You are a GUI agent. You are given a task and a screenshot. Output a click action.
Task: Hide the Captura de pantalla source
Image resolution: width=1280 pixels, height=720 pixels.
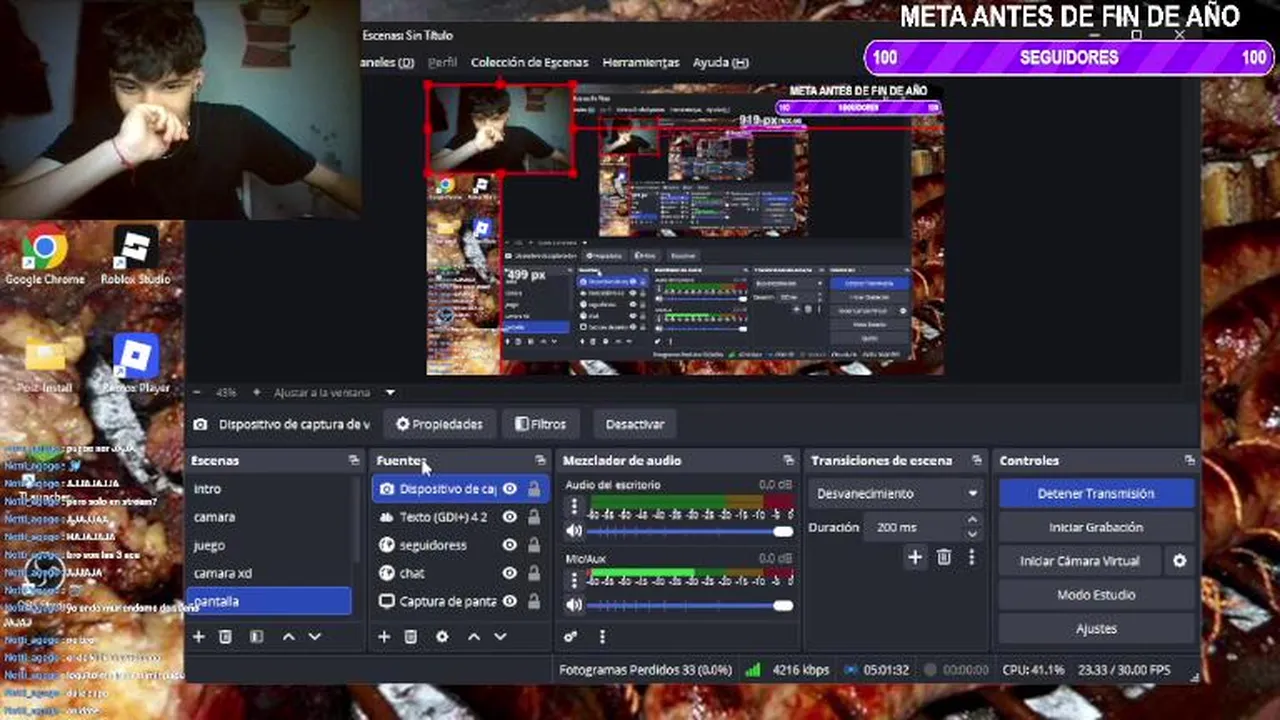coord(510,601)
